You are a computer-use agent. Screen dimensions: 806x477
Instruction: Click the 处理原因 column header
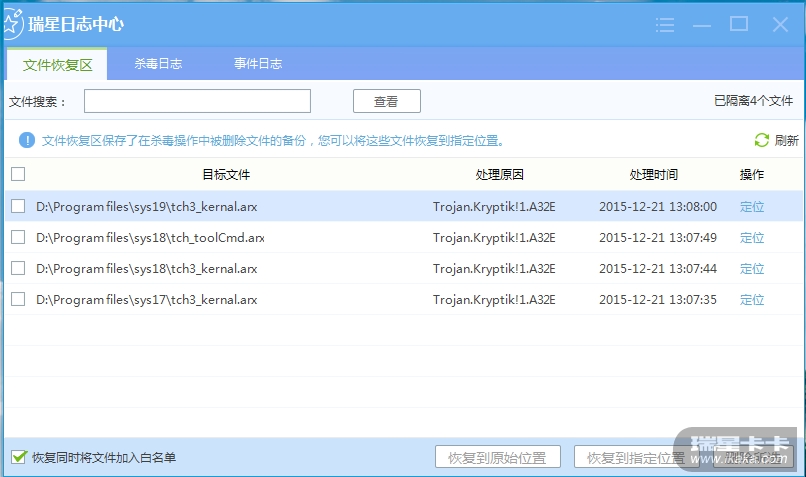[499, 175]
